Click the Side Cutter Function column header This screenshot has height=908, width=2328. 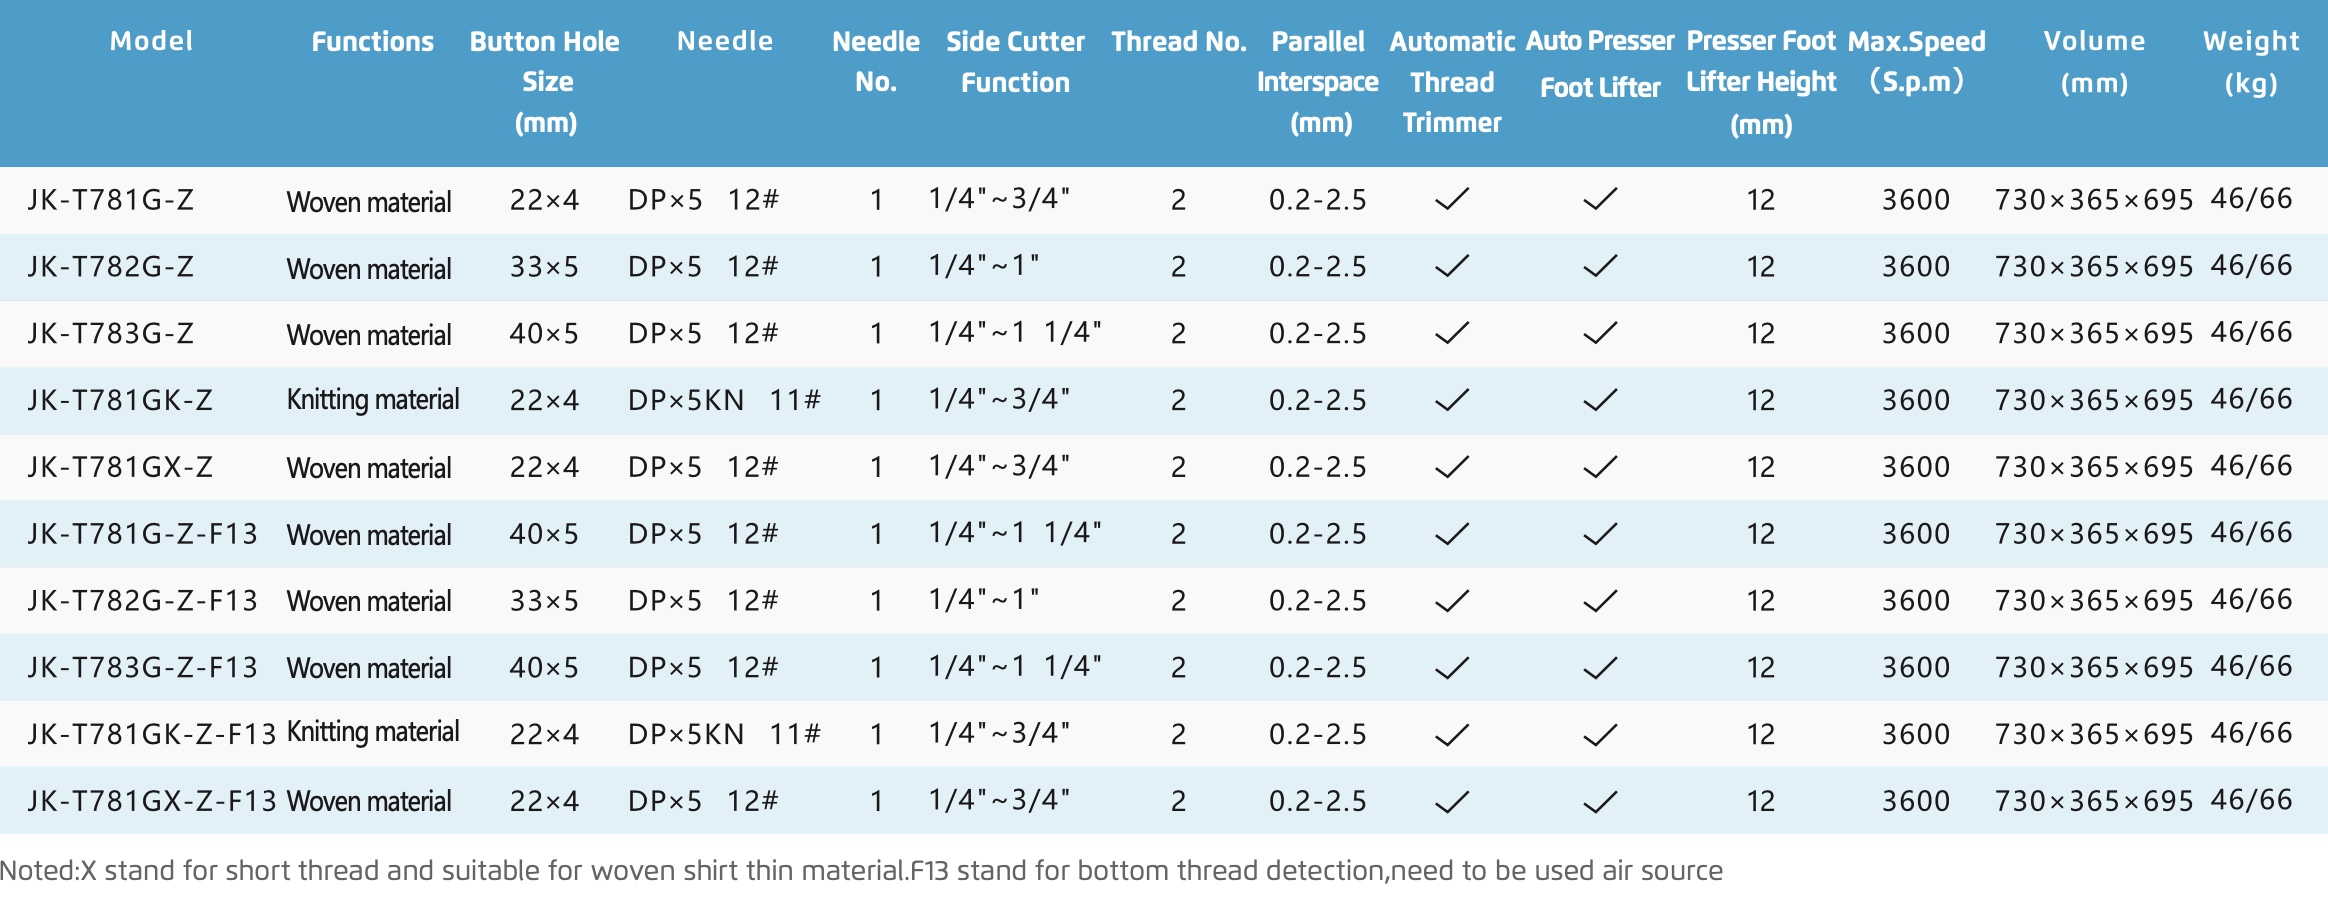click(1015, 62)
